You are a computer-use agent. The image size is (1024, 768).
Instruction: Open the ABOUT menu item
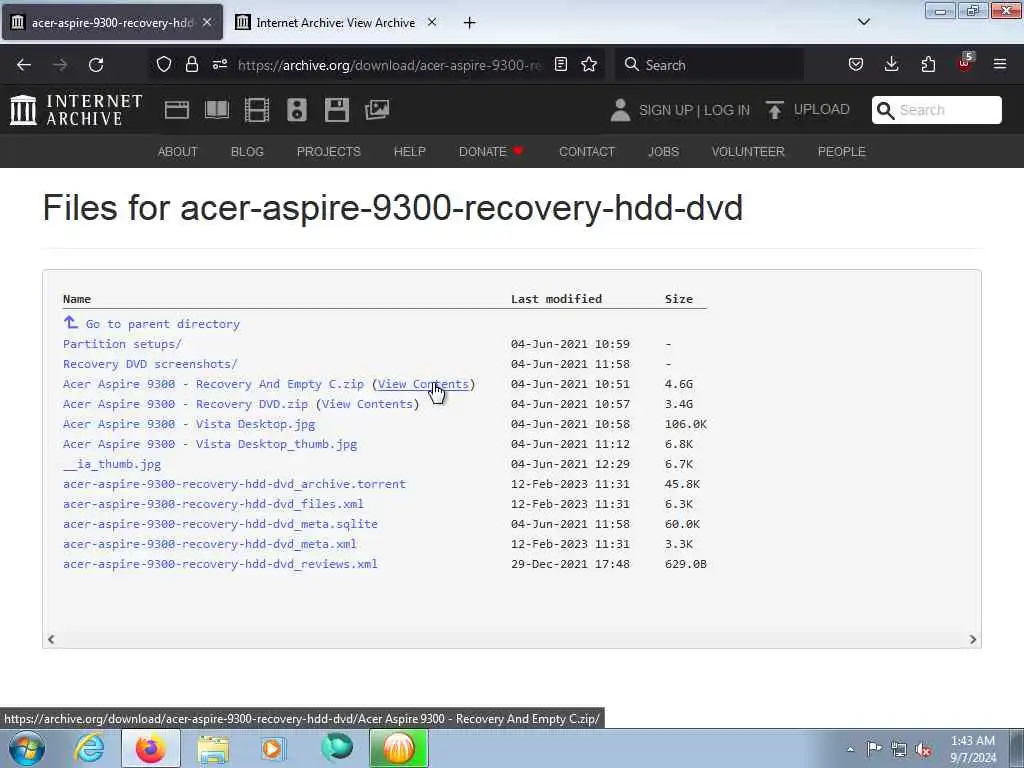click(x=178, y=152)
